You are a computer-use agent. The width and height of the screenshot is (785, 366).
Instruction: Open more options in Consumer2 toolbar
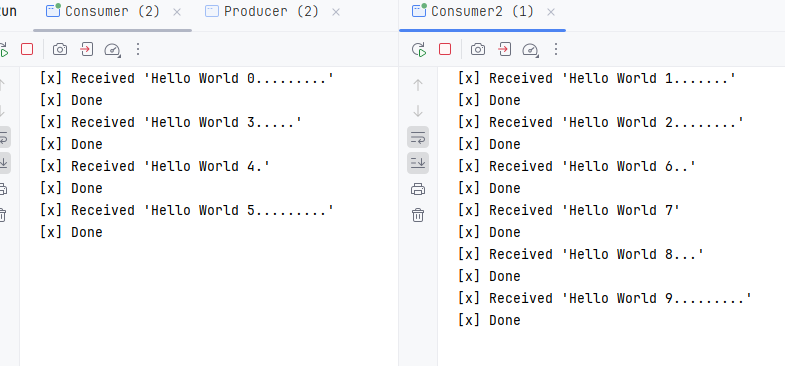pyautogui.click(x=556, y=49)
